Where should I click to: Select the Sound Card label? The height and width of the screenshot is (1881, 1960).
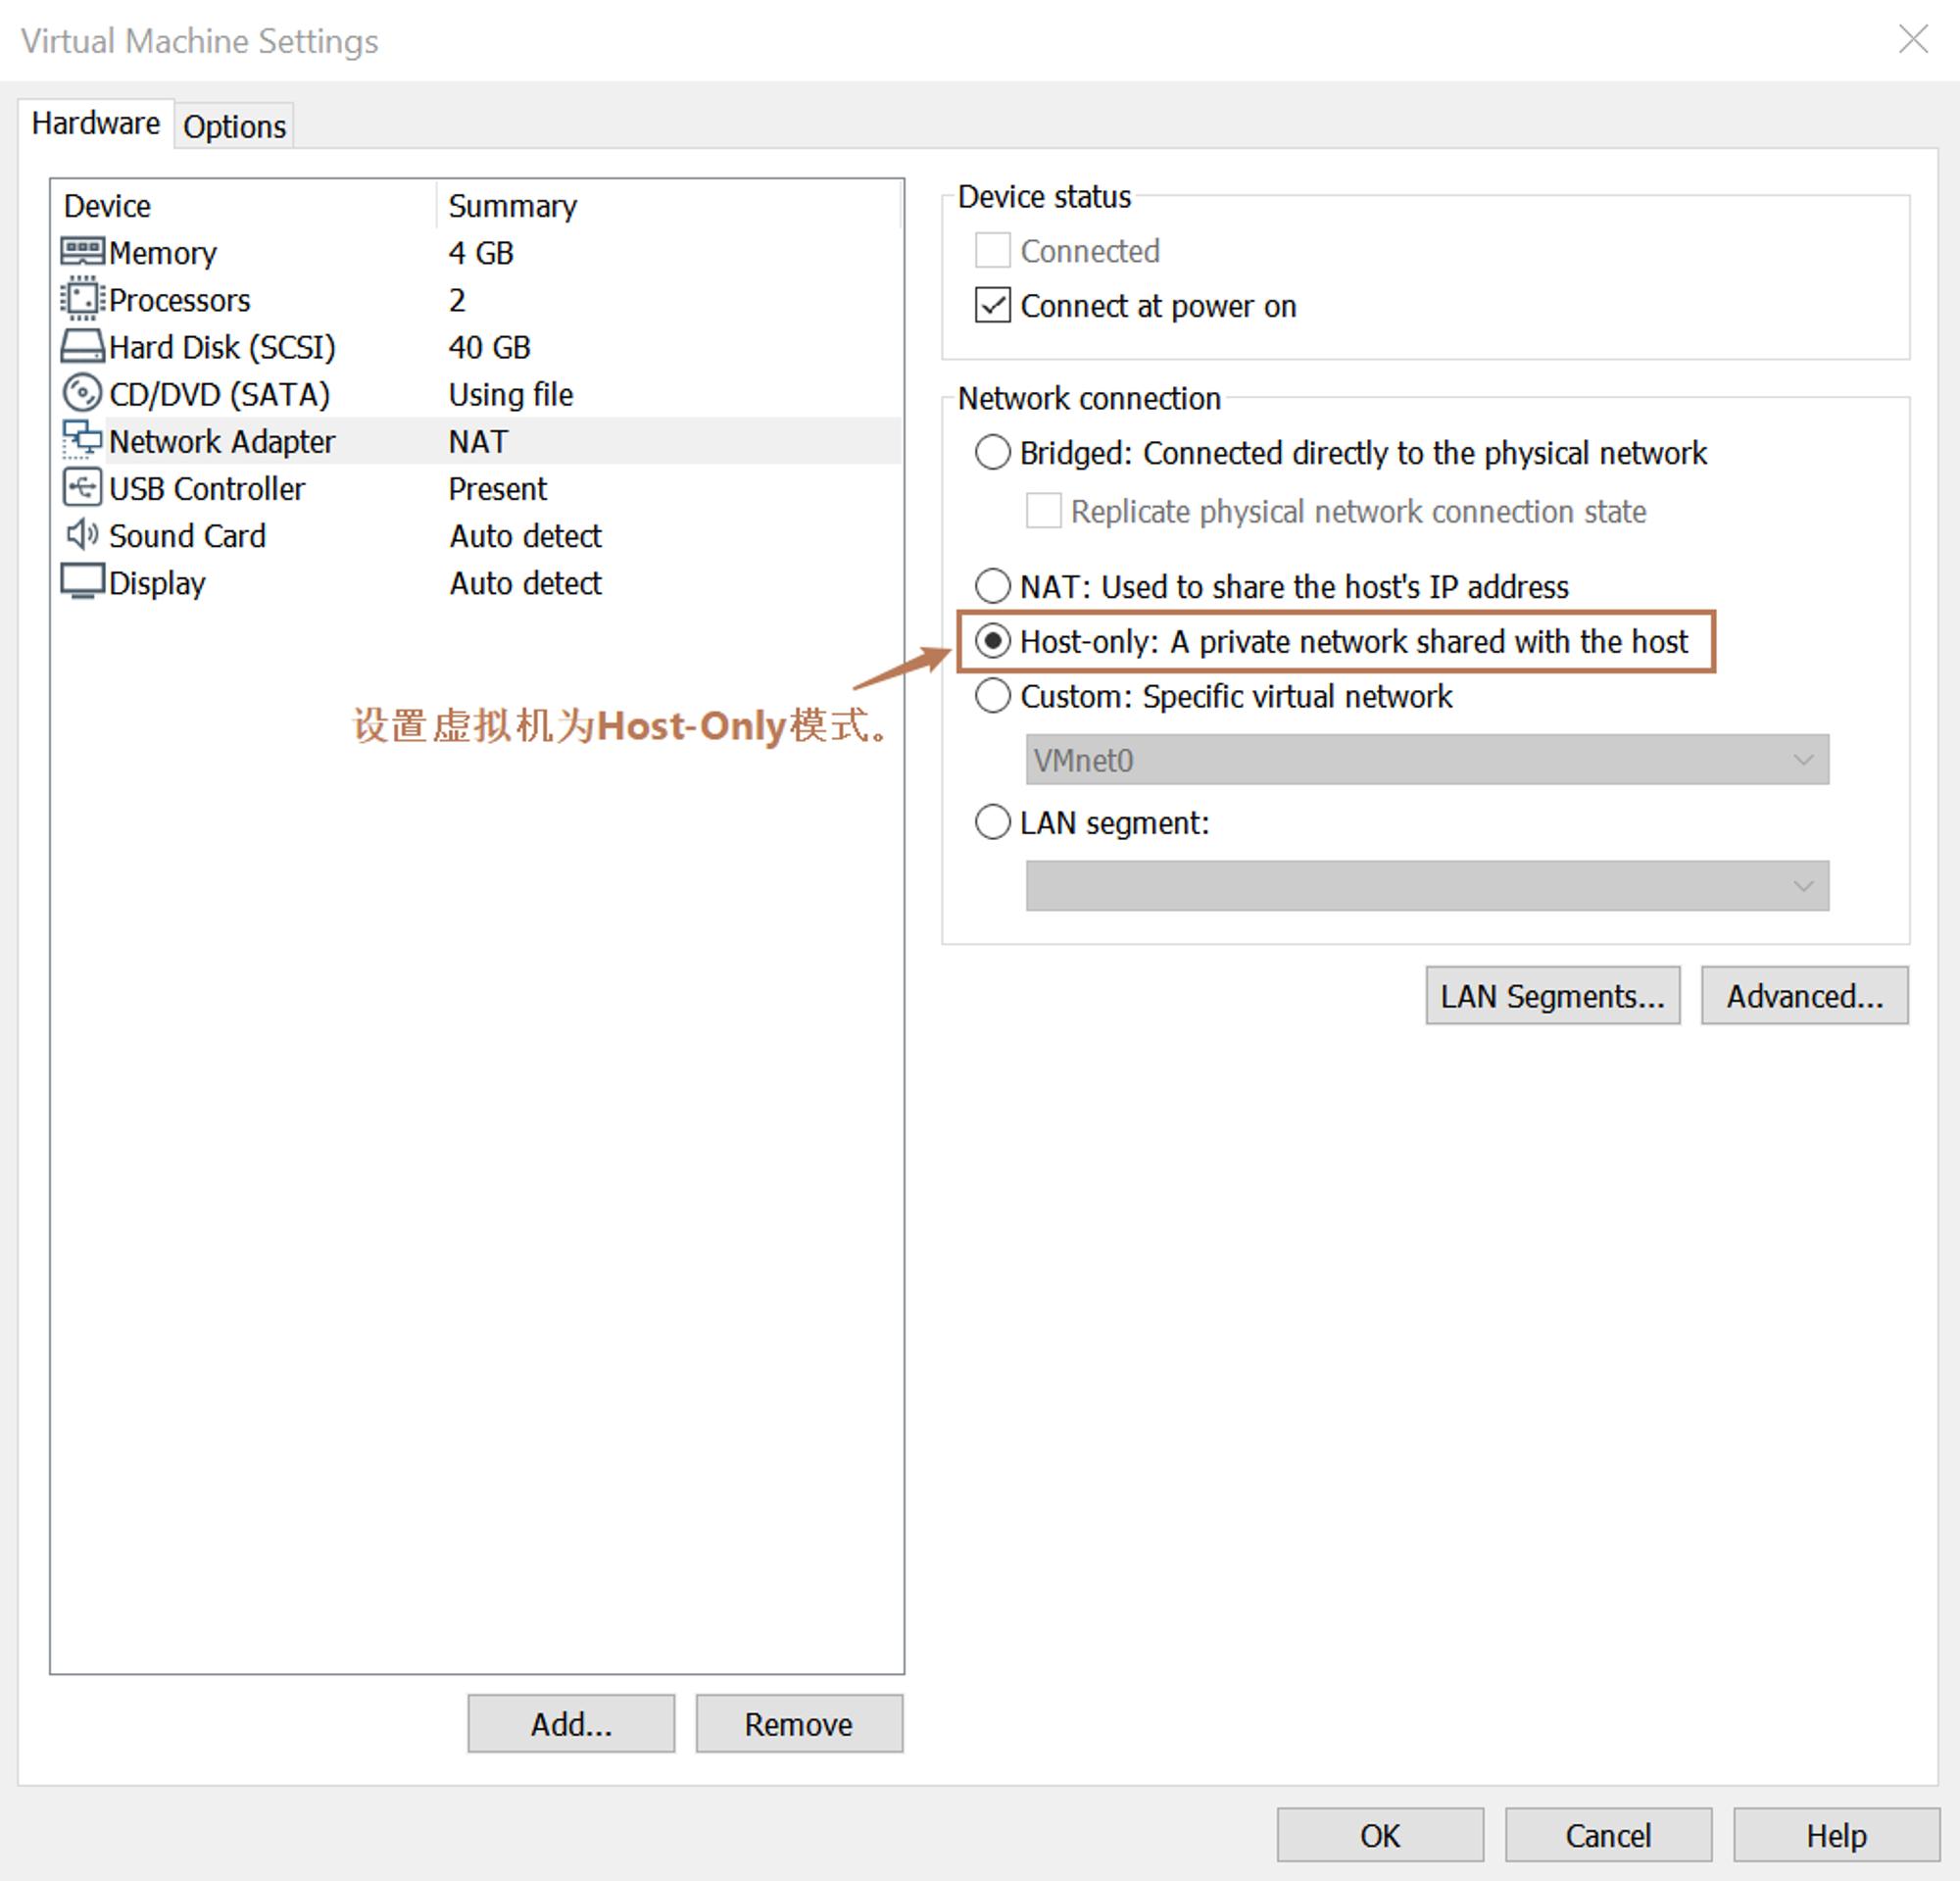pos(187,536)
